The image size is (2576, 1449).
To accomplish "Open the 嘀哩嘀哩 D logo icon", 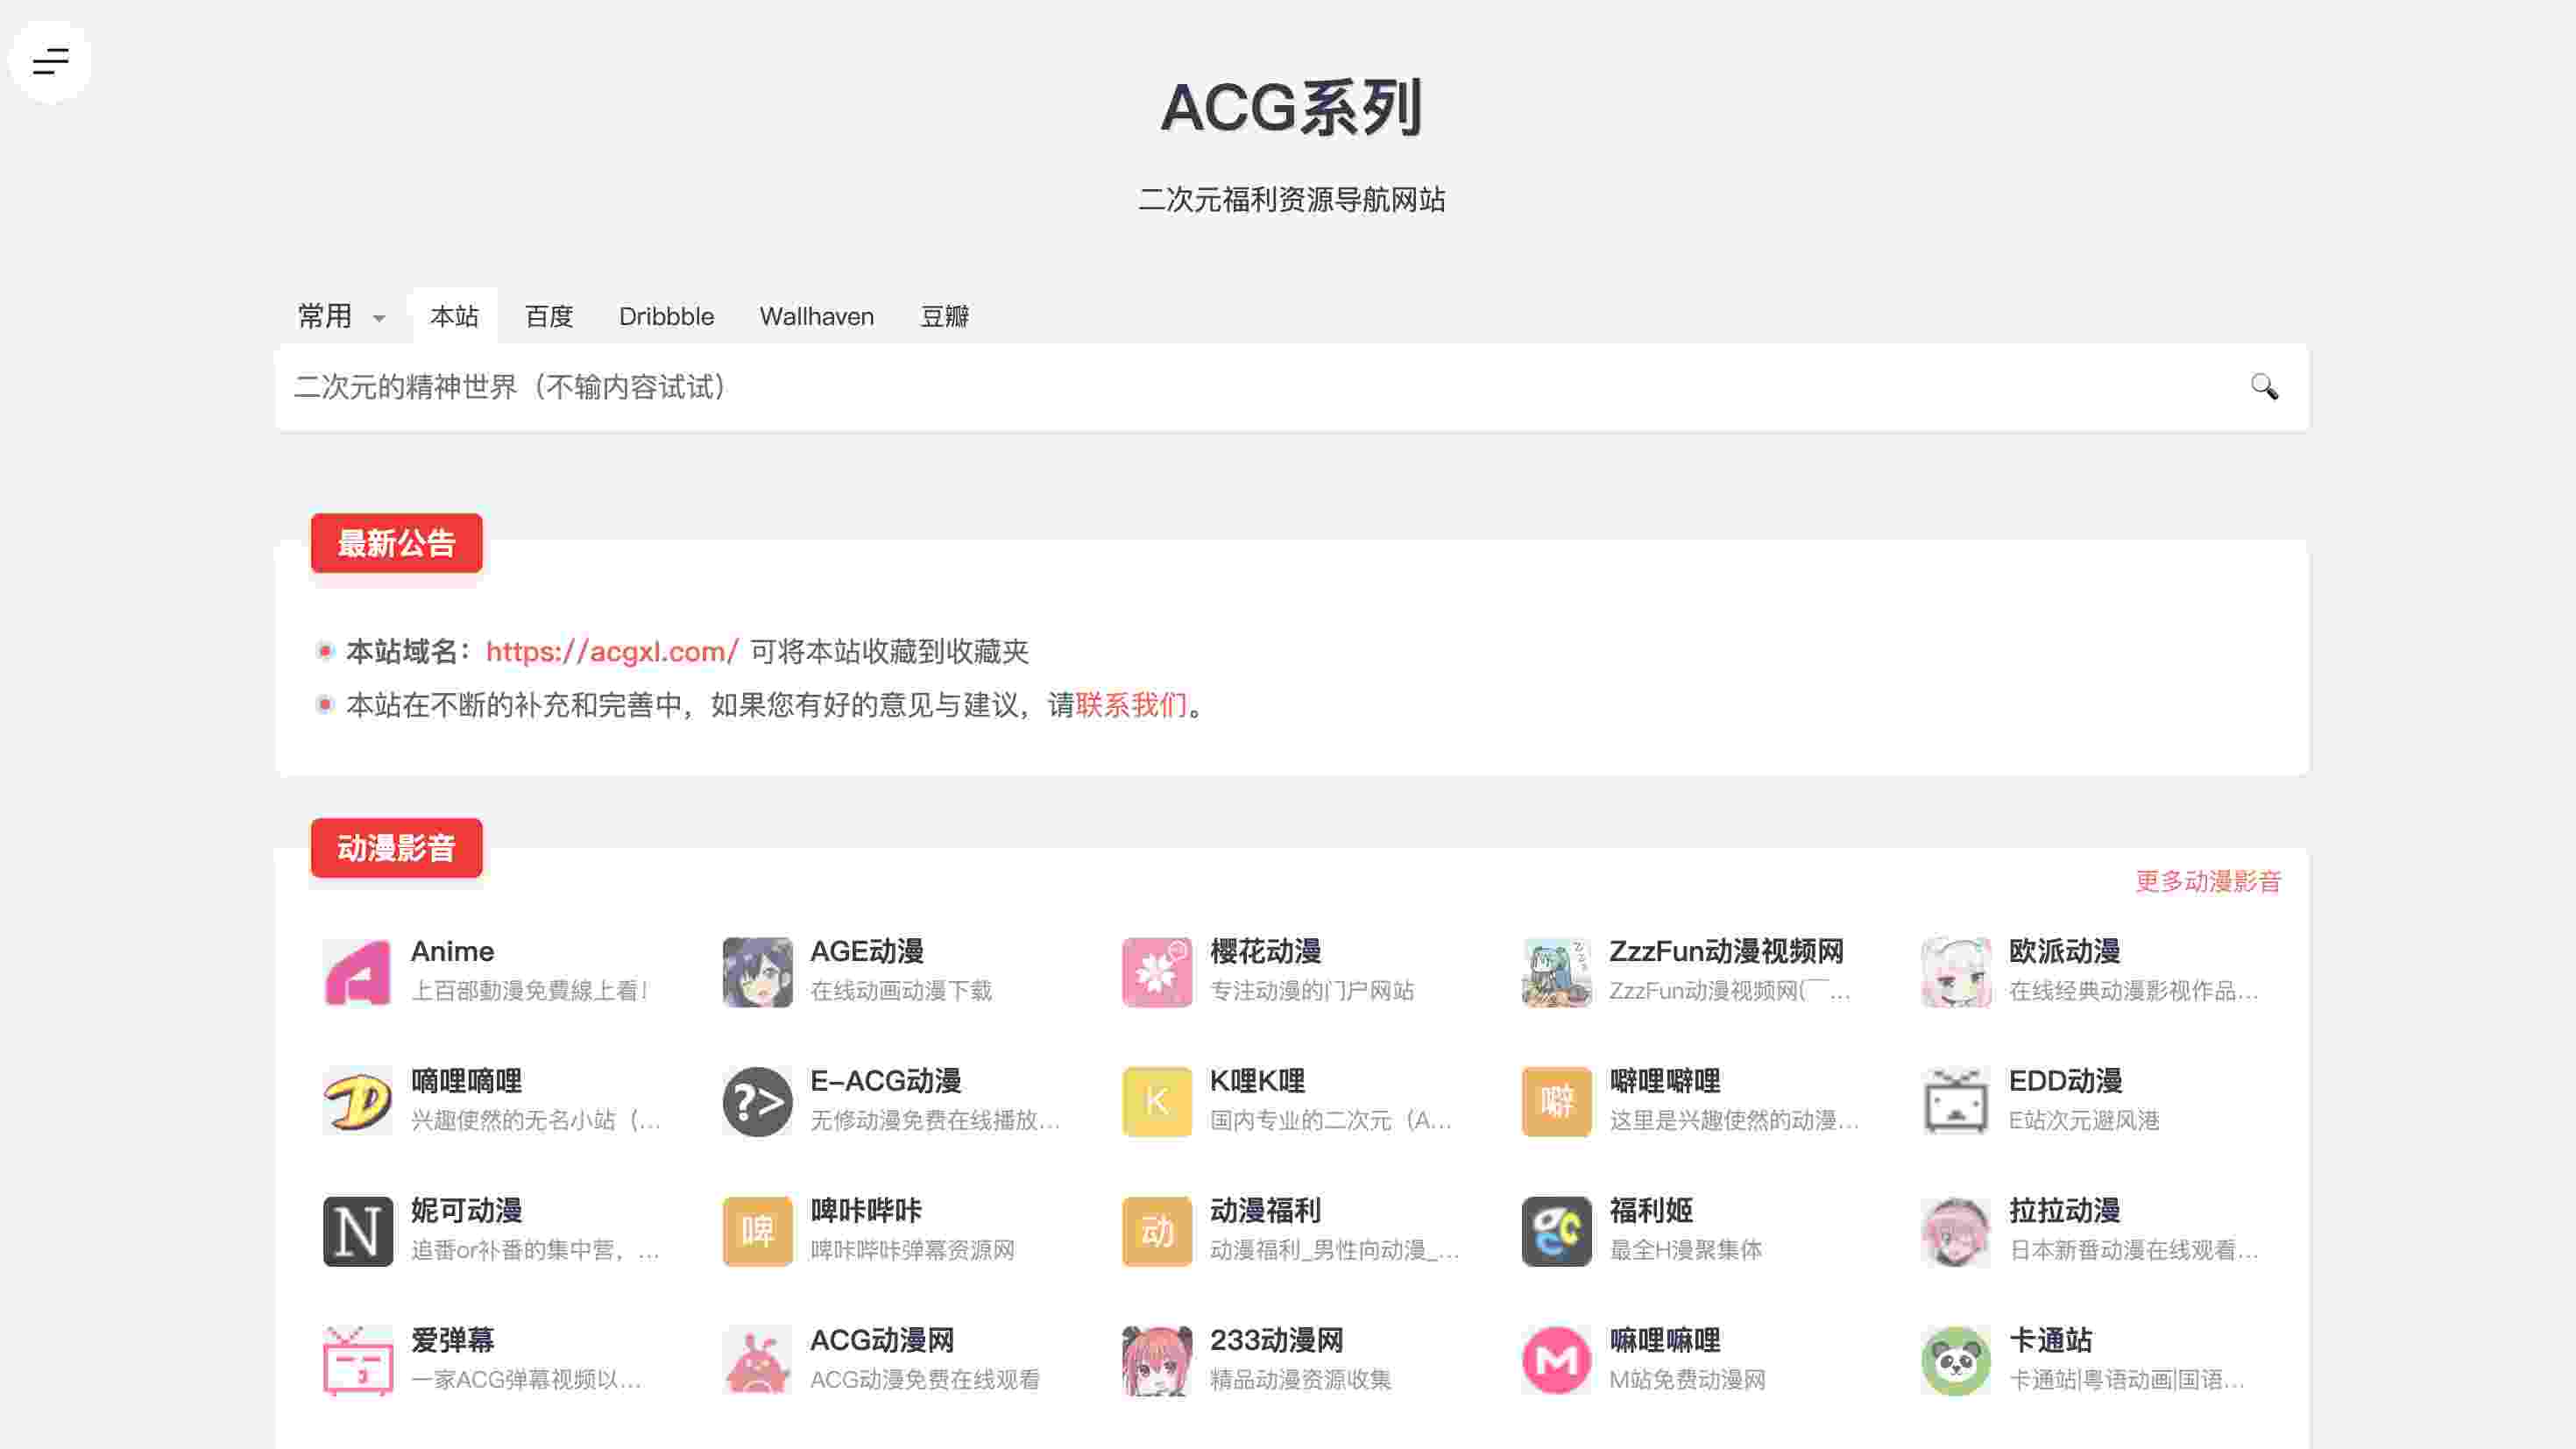I will [x=358, y=1101].
